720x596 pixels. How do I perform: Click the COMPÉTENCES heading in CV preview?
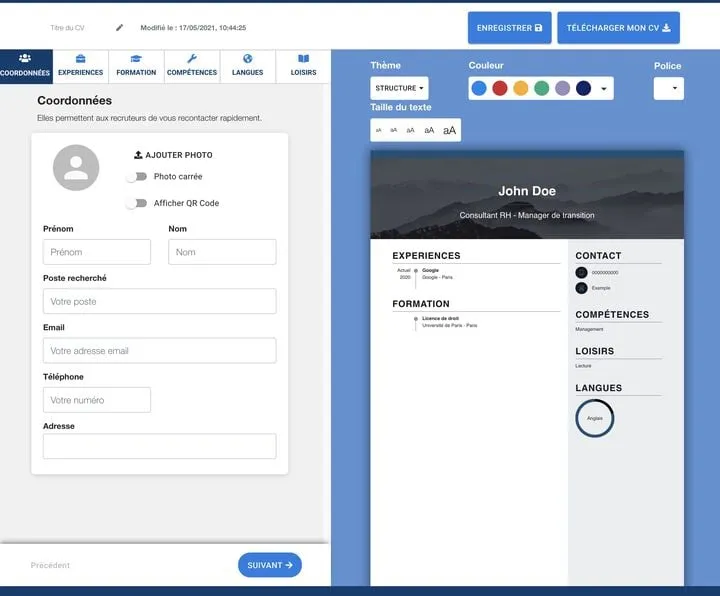(612, 315)
